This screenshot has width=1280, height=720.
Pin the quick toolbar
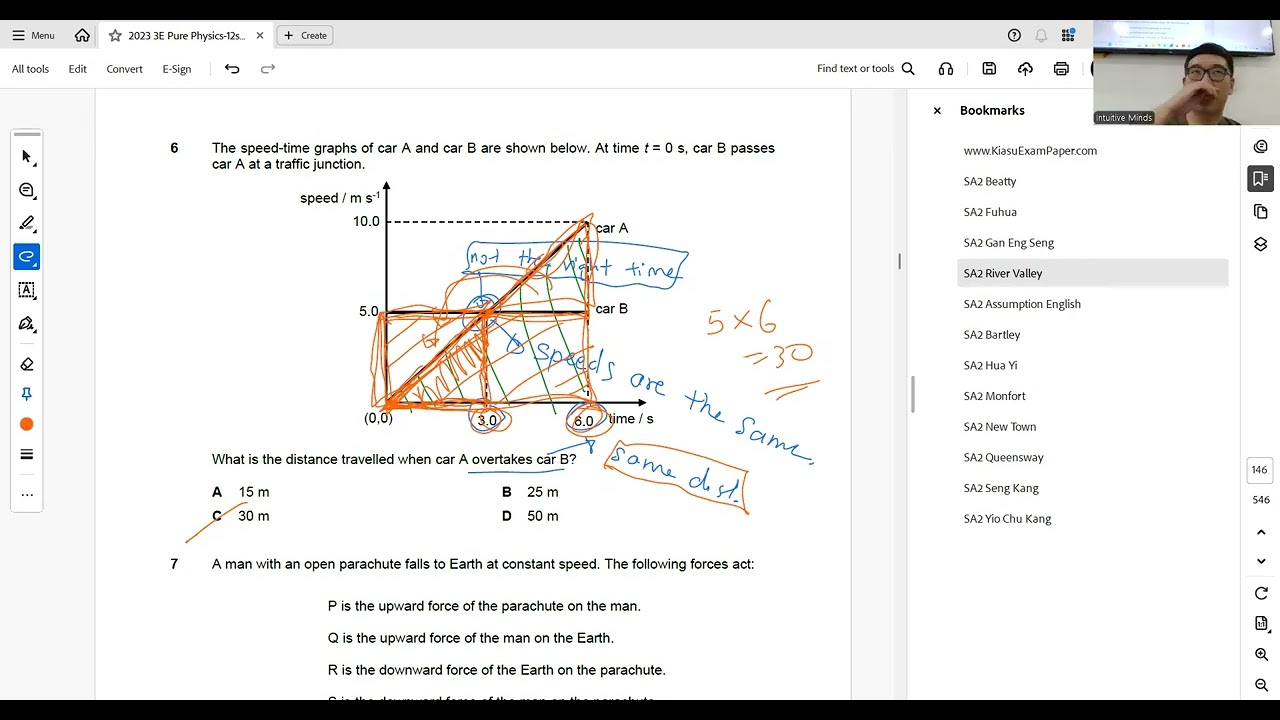tap(27, 394)
